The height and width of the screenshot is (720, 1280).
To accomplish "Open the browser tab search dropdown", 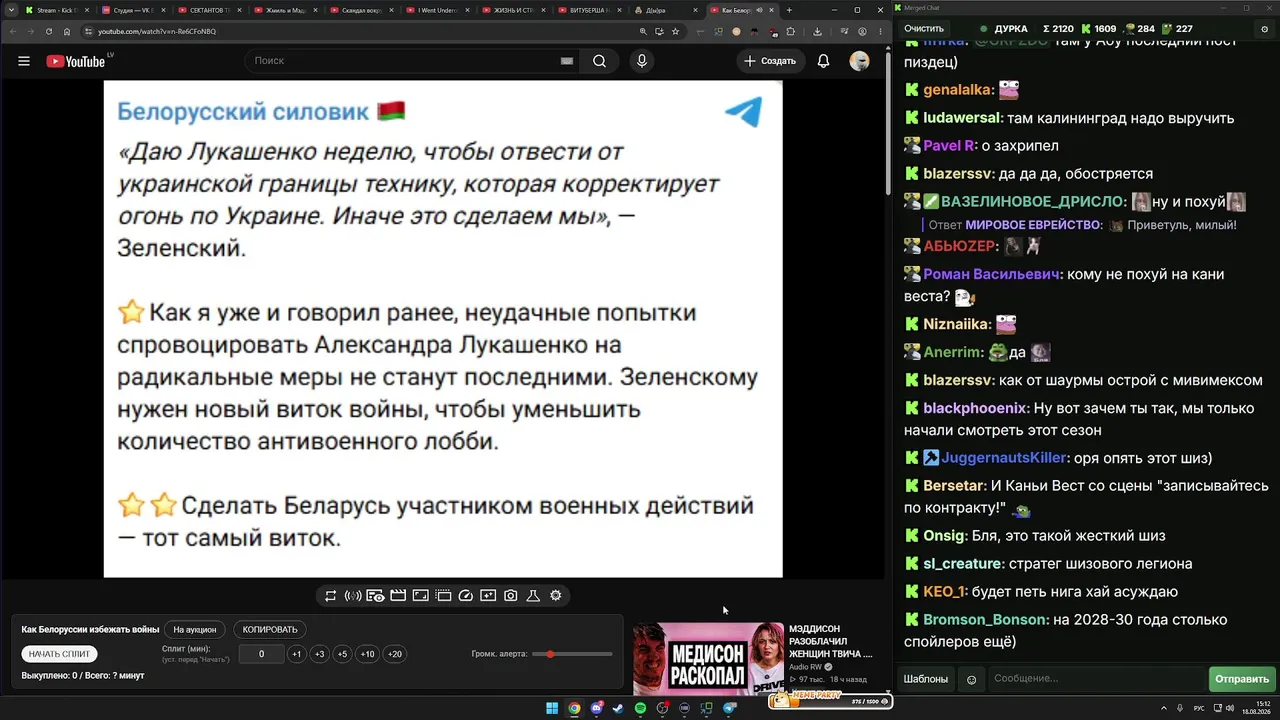I will click(x=11, y=10).
